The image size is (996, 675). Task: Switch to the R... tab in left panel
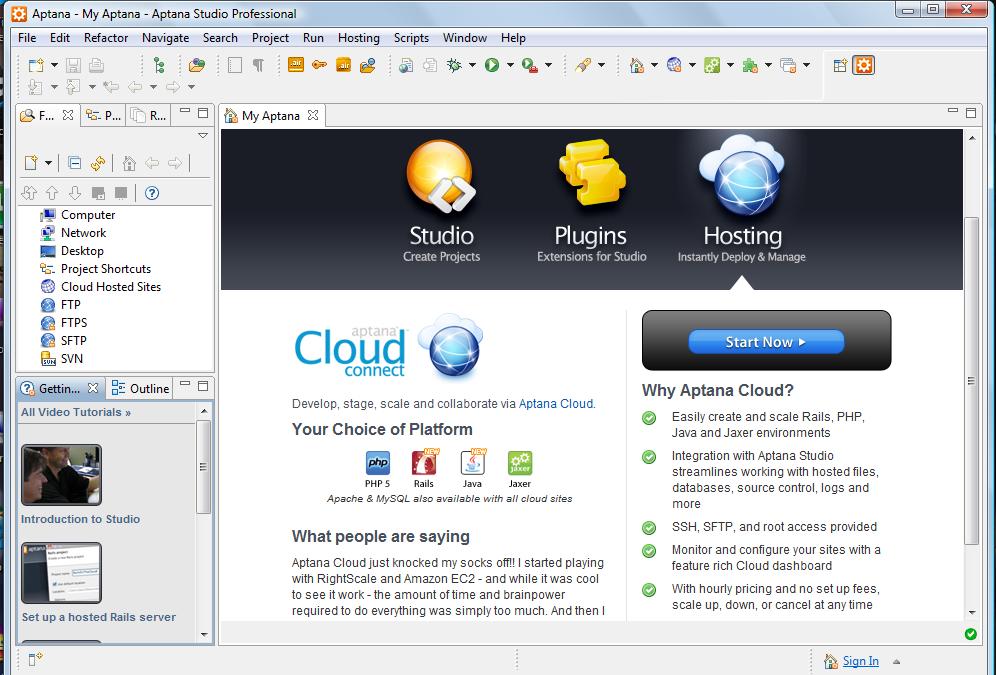coord(149,116)
